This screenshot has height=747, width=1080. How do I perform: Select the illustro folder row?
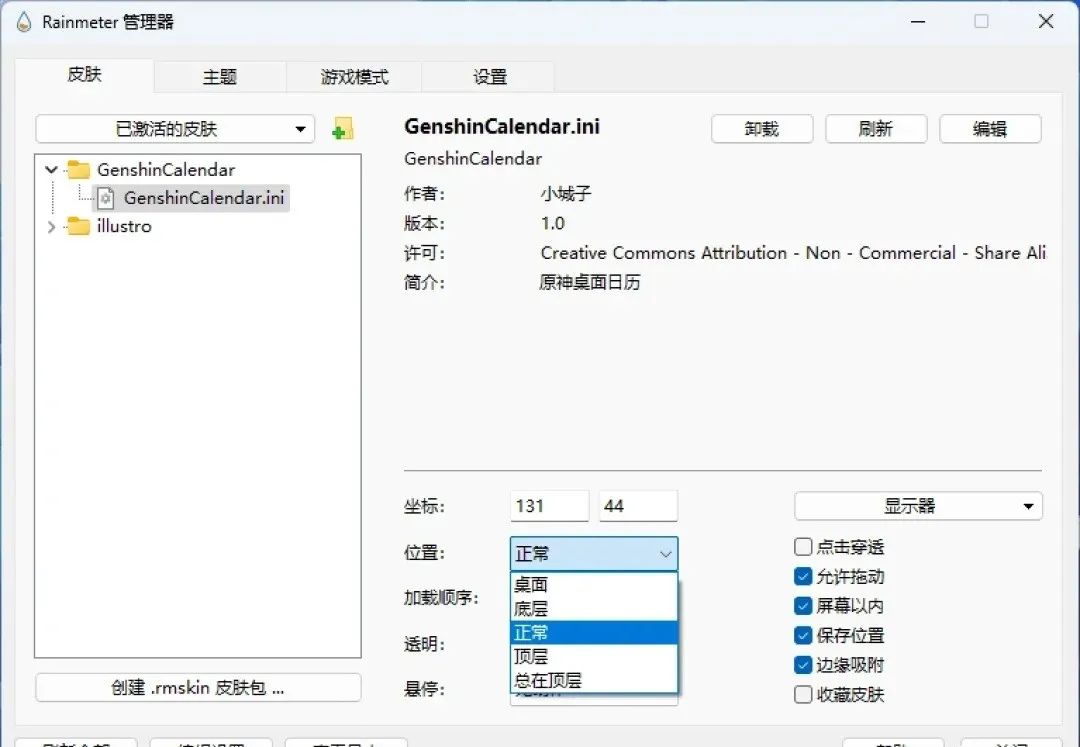click(124, 226)
